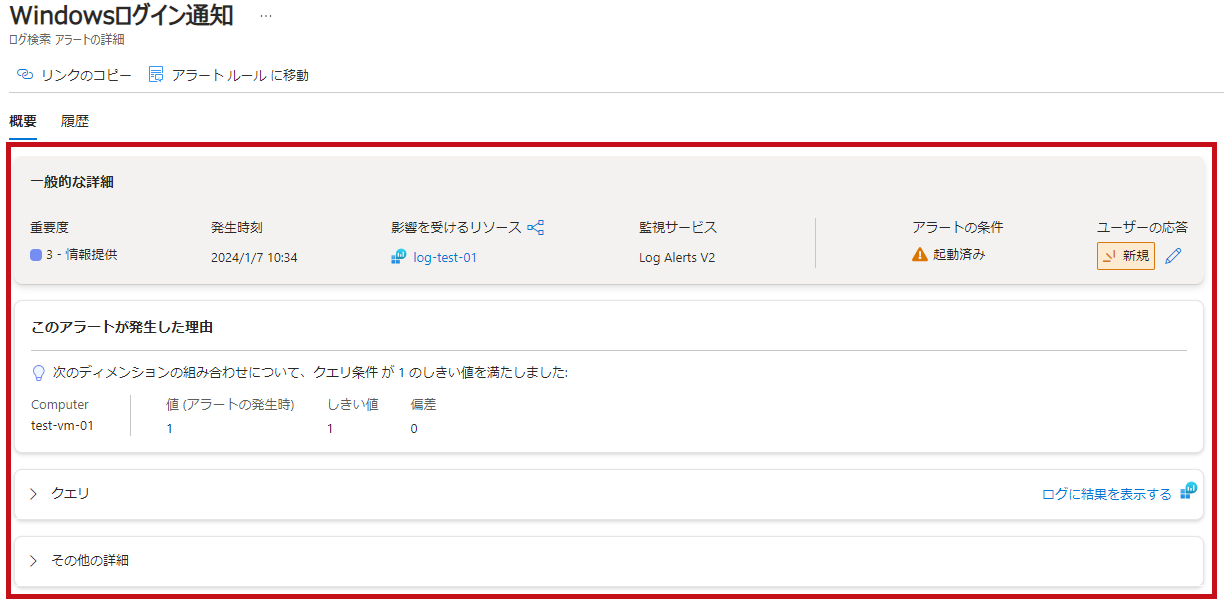The image size is (1224, 605).
Task: Open the ログに結果を表示する link
Action: point(1106,494)
